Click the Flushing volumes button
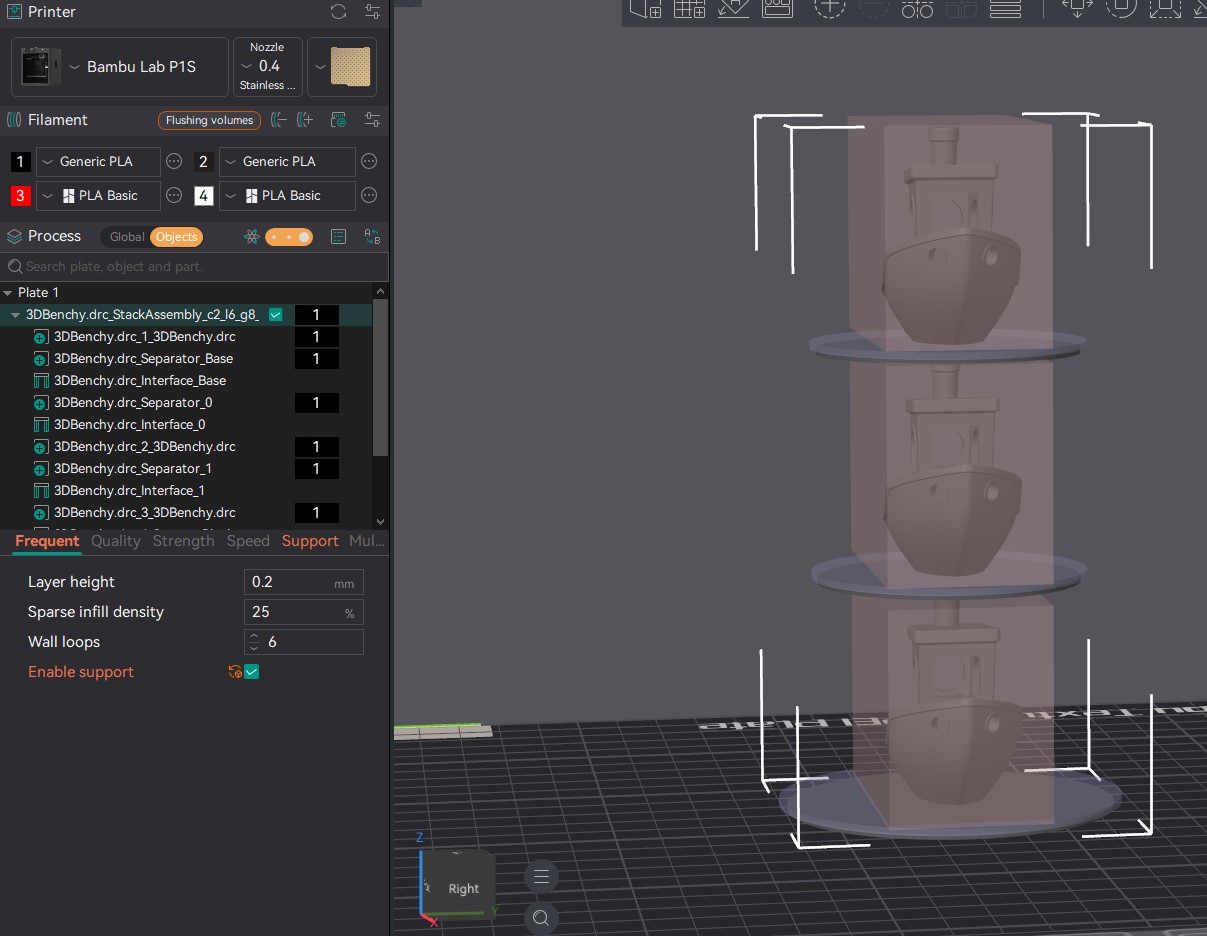 pyautogui.click(x=209, y=120)
